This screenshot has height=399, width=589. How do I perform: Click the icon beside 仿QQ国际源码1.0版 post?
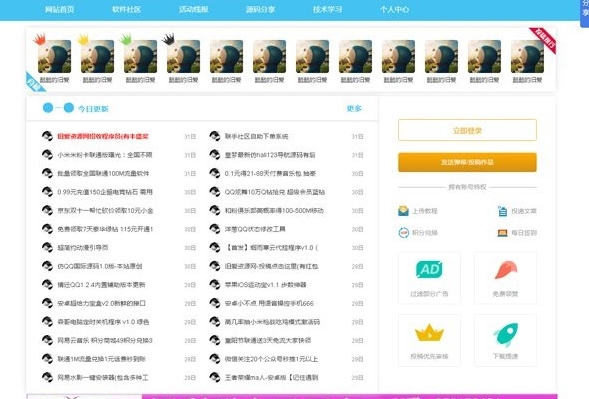point(47,266)
